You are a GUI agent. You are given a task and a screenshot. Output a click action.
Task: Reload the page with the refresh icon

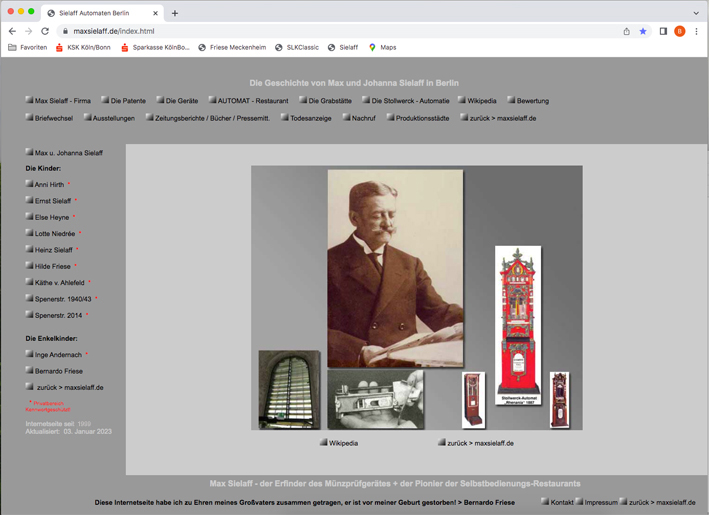click(x=45, y=31)
